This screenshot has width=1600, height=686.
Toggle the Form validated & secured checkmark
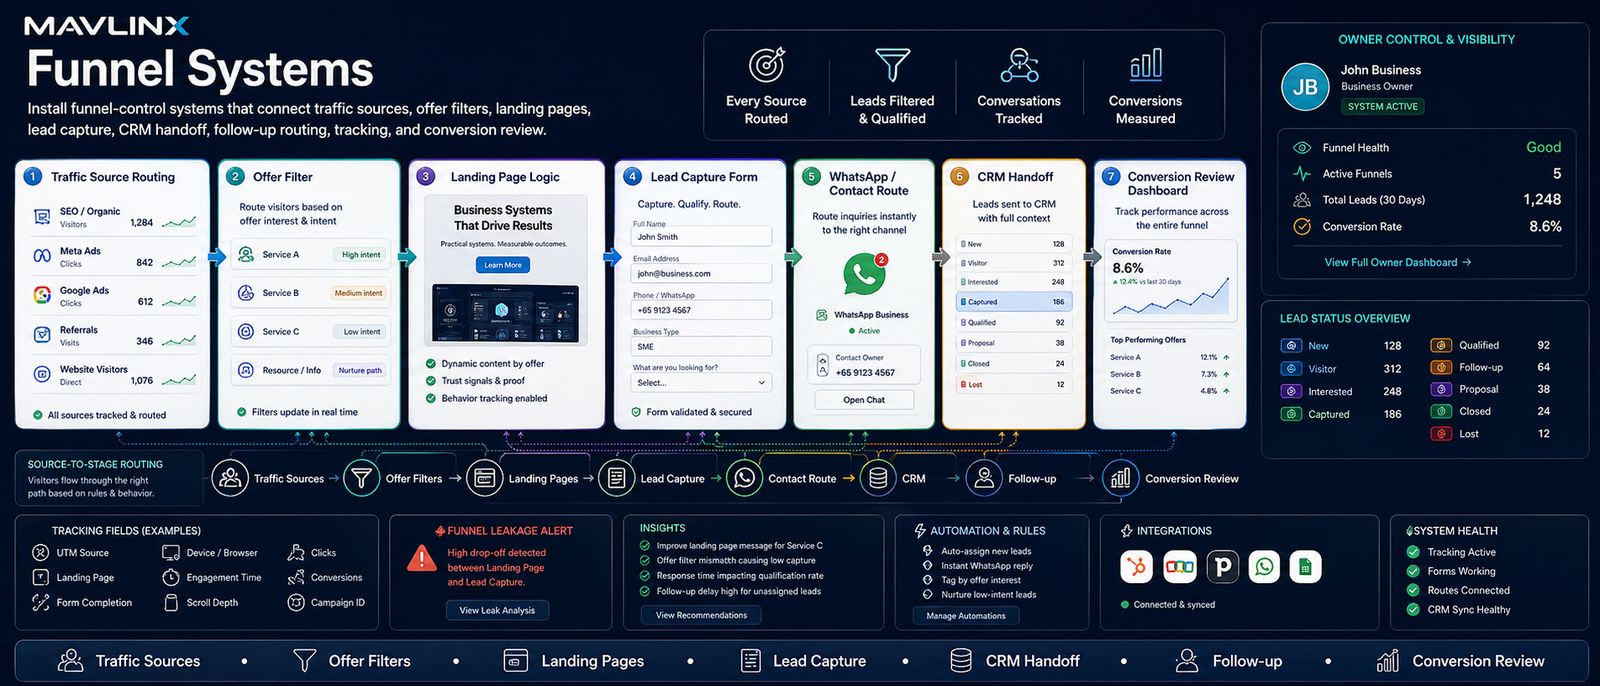pos(636,412)
